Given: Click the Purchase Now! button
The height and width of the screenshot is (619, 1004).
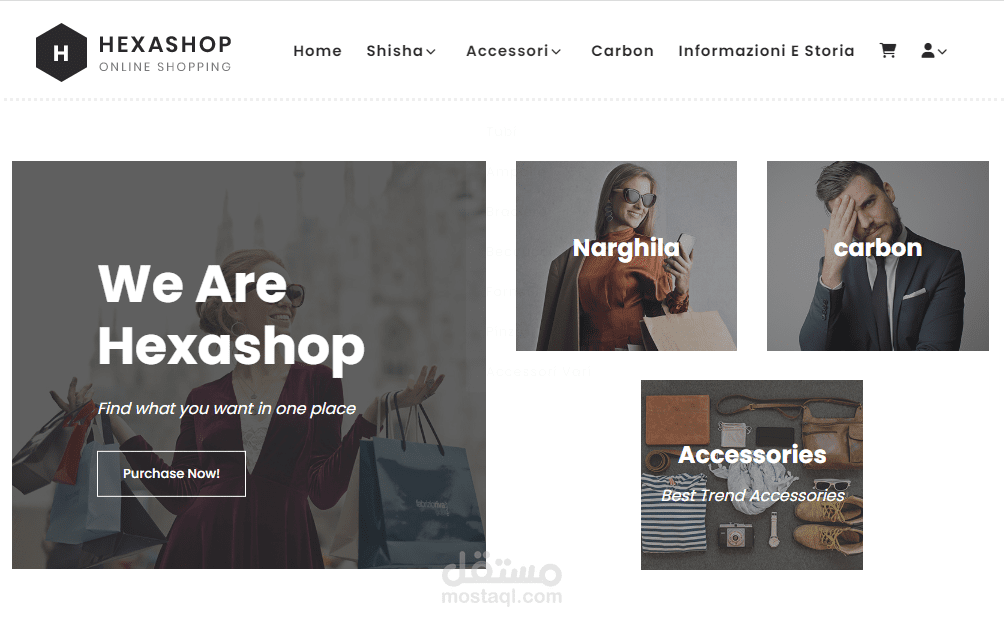Looking at the screenshot, I should tap(172, 474).
